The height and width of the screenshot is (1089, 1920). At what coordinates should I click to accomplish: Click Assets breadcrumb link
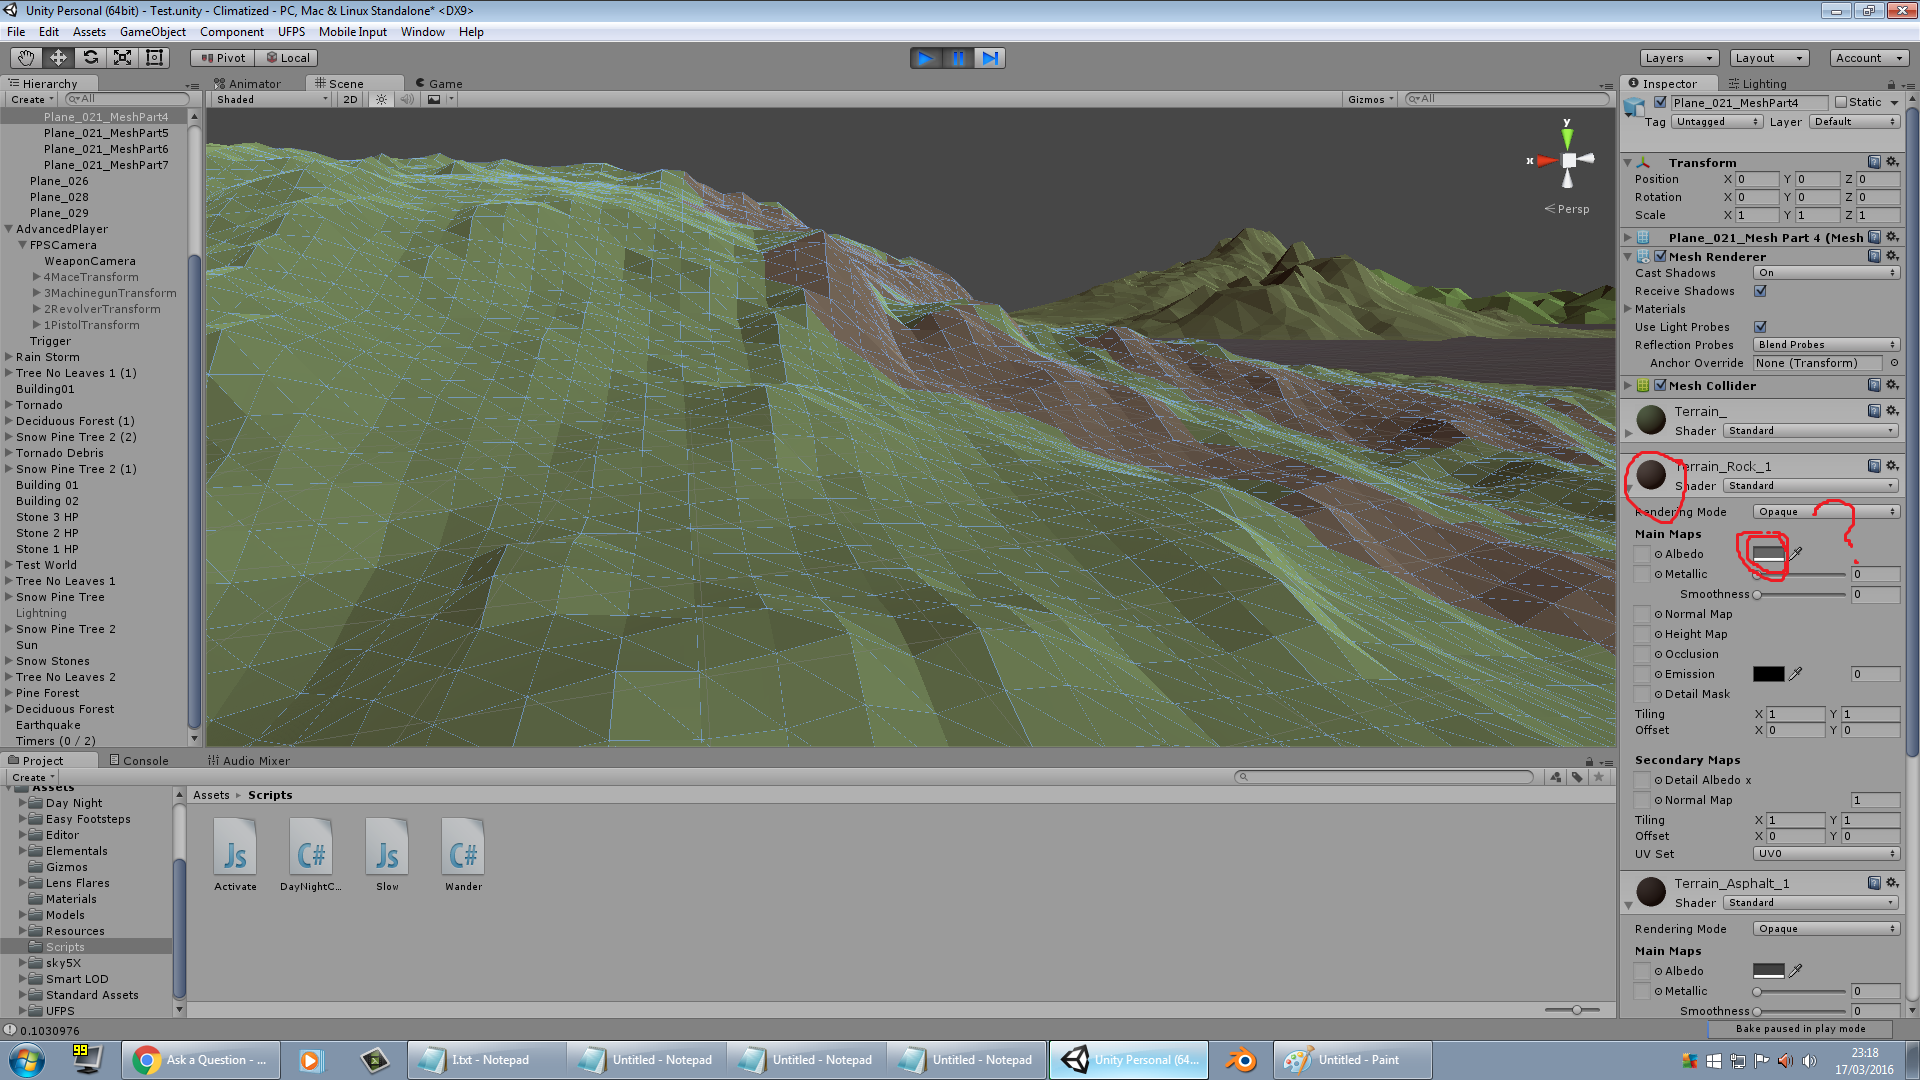pyautogui.click(x=211, y=796)
